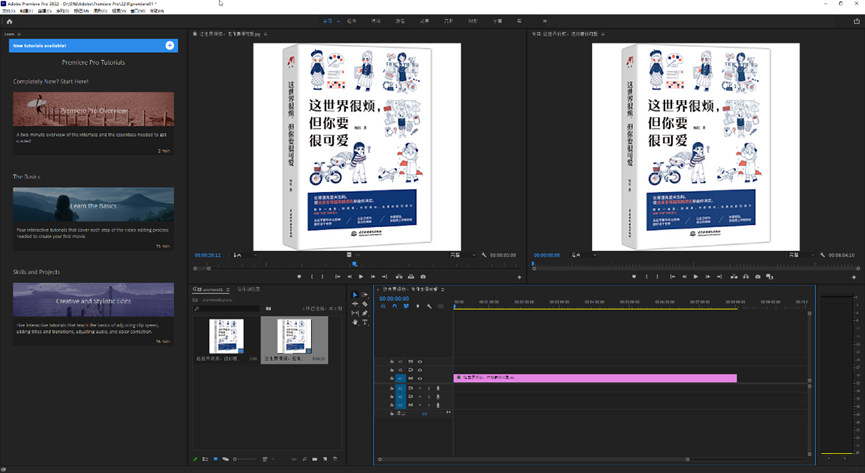Click Mark Out in Source monitor
The width and height of the screenshot is (865, 473).
coord(322,277)
